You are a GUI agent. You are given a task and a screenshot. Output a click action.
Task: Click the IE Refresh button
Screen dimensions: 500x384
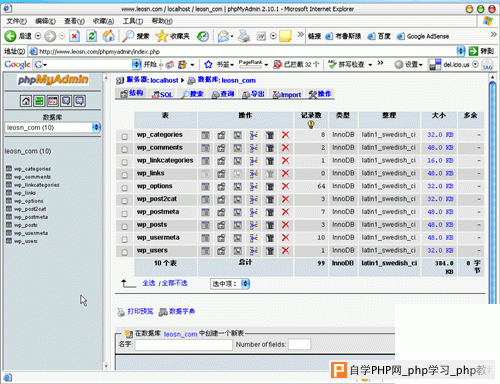(x=91, y=36)
